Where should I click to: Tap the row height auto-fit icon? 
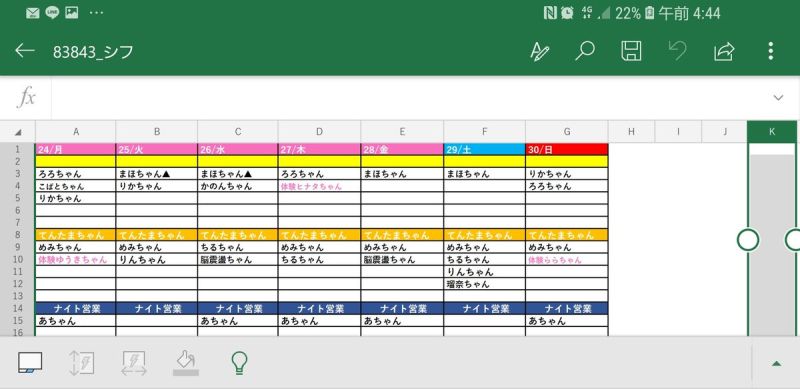point(82,363)
